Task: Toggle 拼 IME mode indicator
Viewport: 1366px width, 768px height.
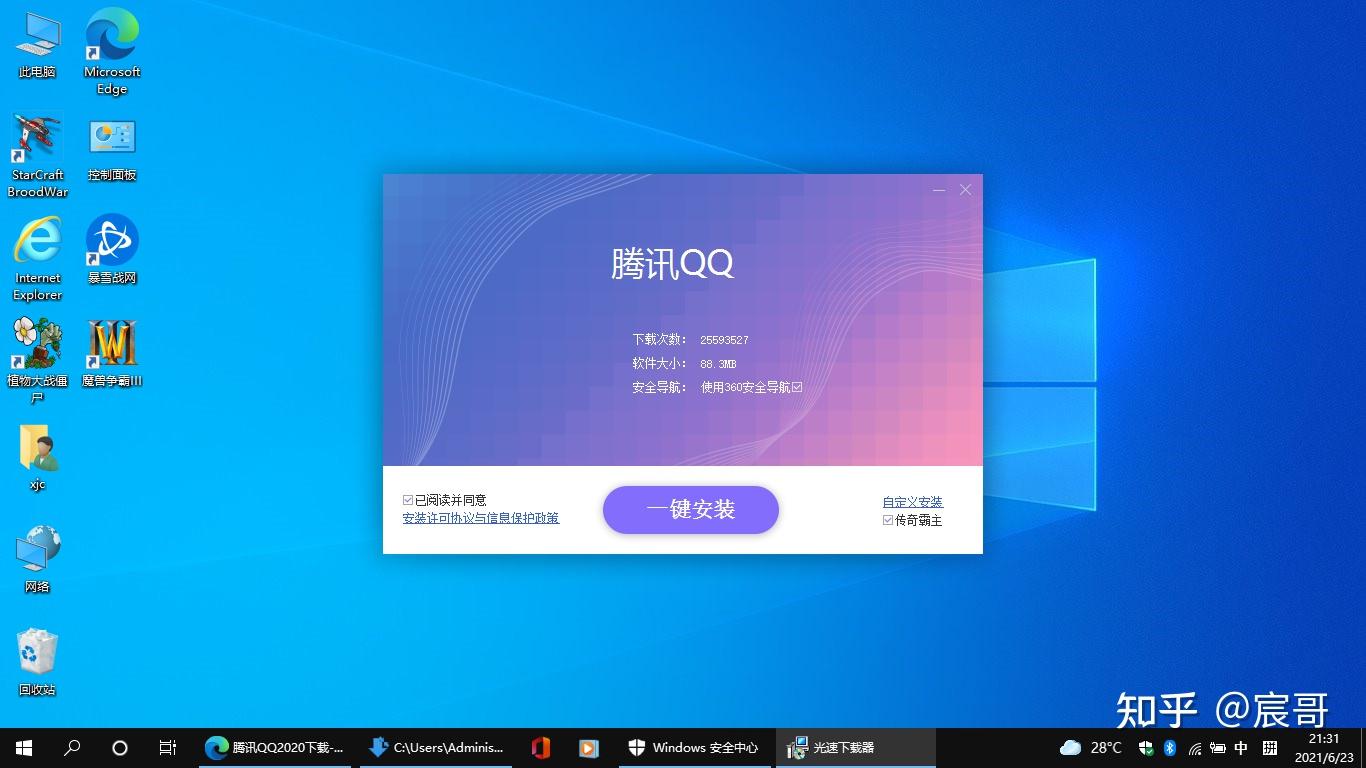Action: 1270,748
